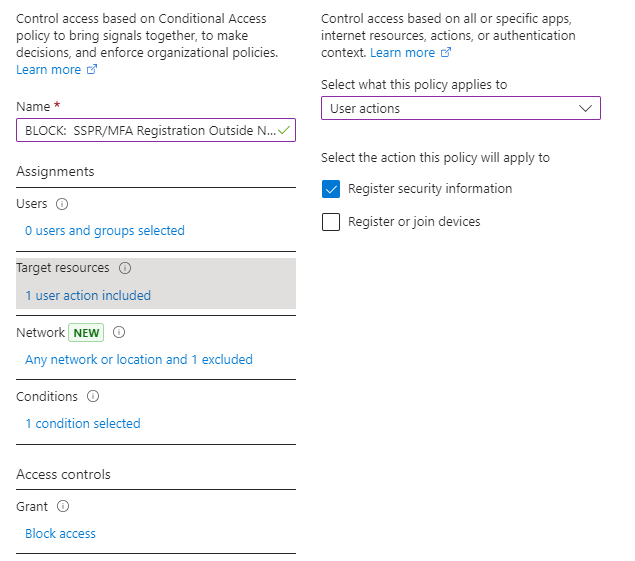Click external link icon beside right Learn more
The height and width of the screenshot is (561, 635).
click(x=446, y=53)
